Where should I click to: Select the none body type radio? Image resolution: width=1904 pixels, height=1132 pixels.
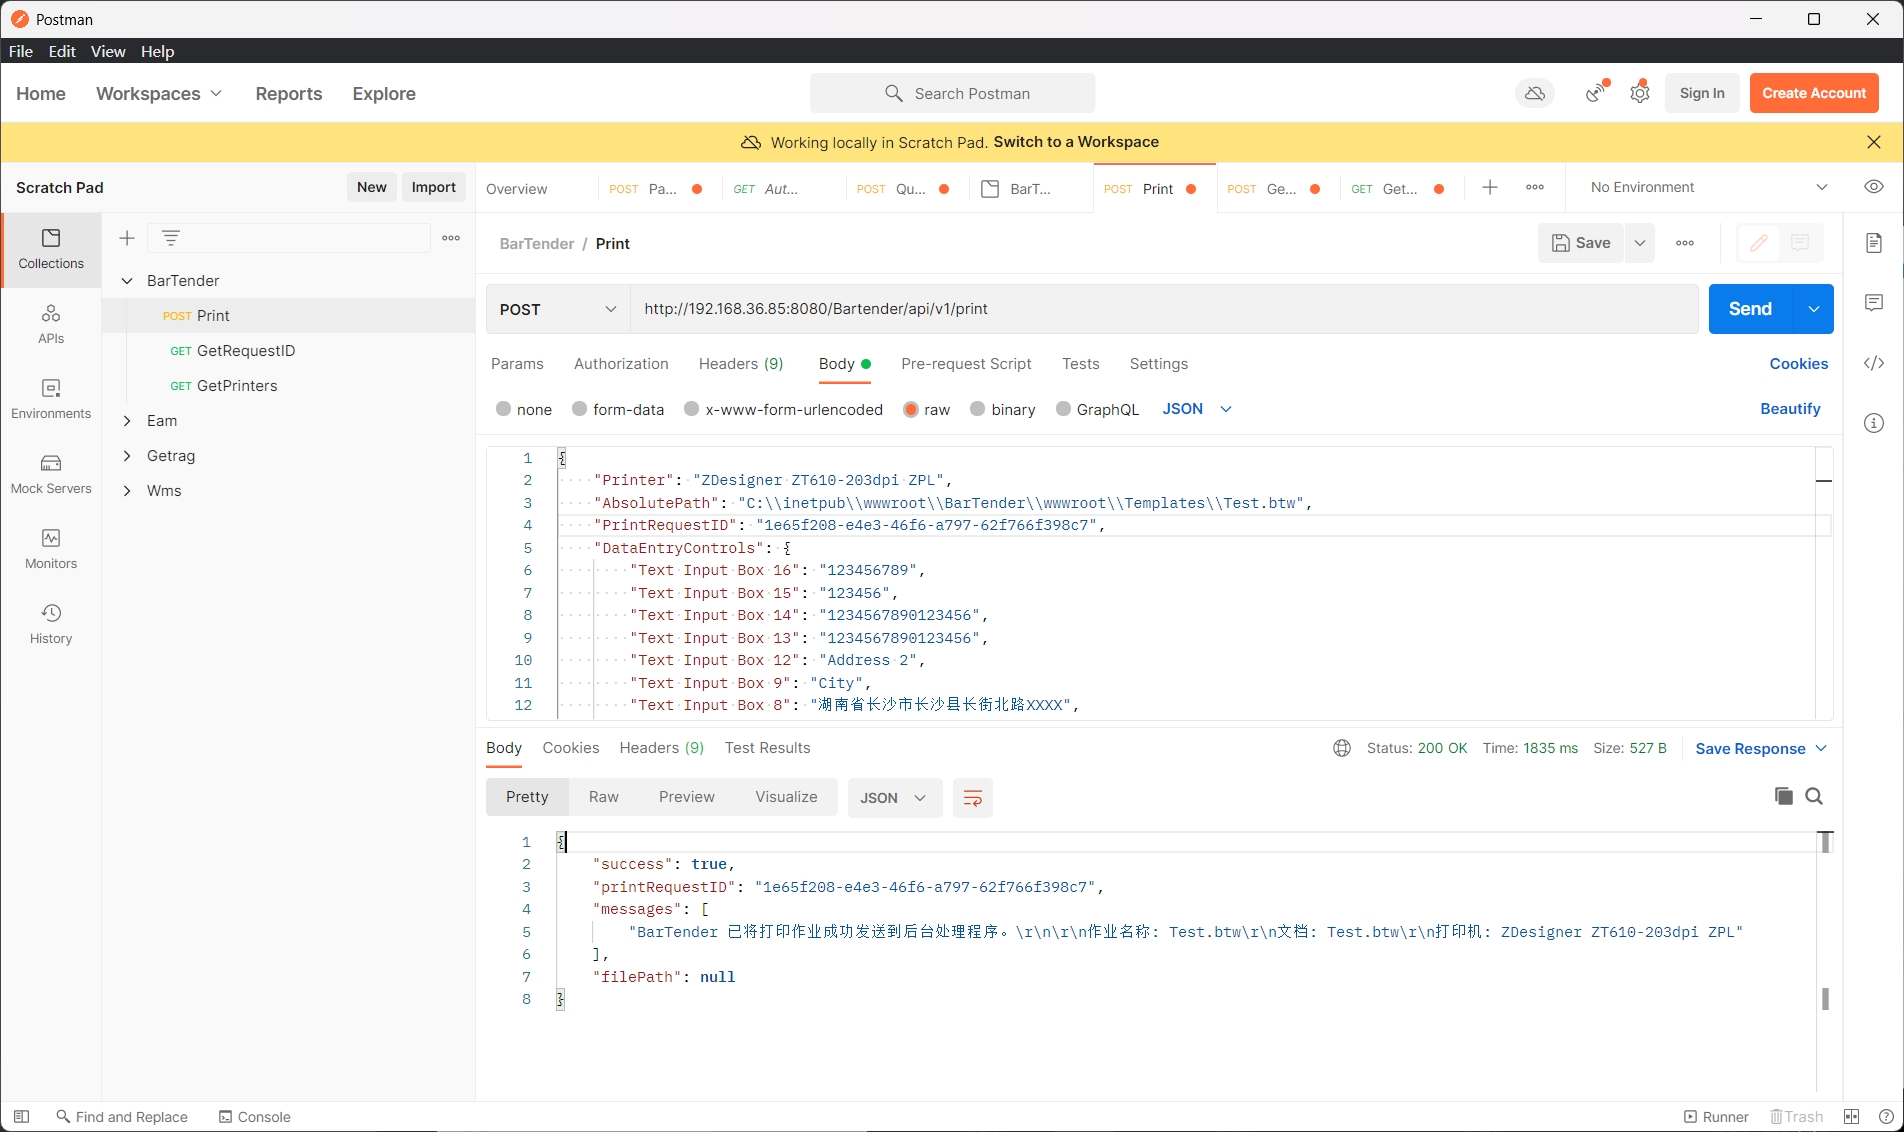pos(504,409)
